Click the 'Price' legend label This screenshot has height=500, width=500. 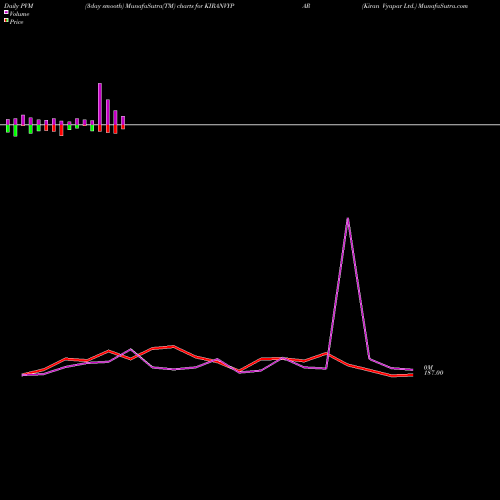(16, 22)
